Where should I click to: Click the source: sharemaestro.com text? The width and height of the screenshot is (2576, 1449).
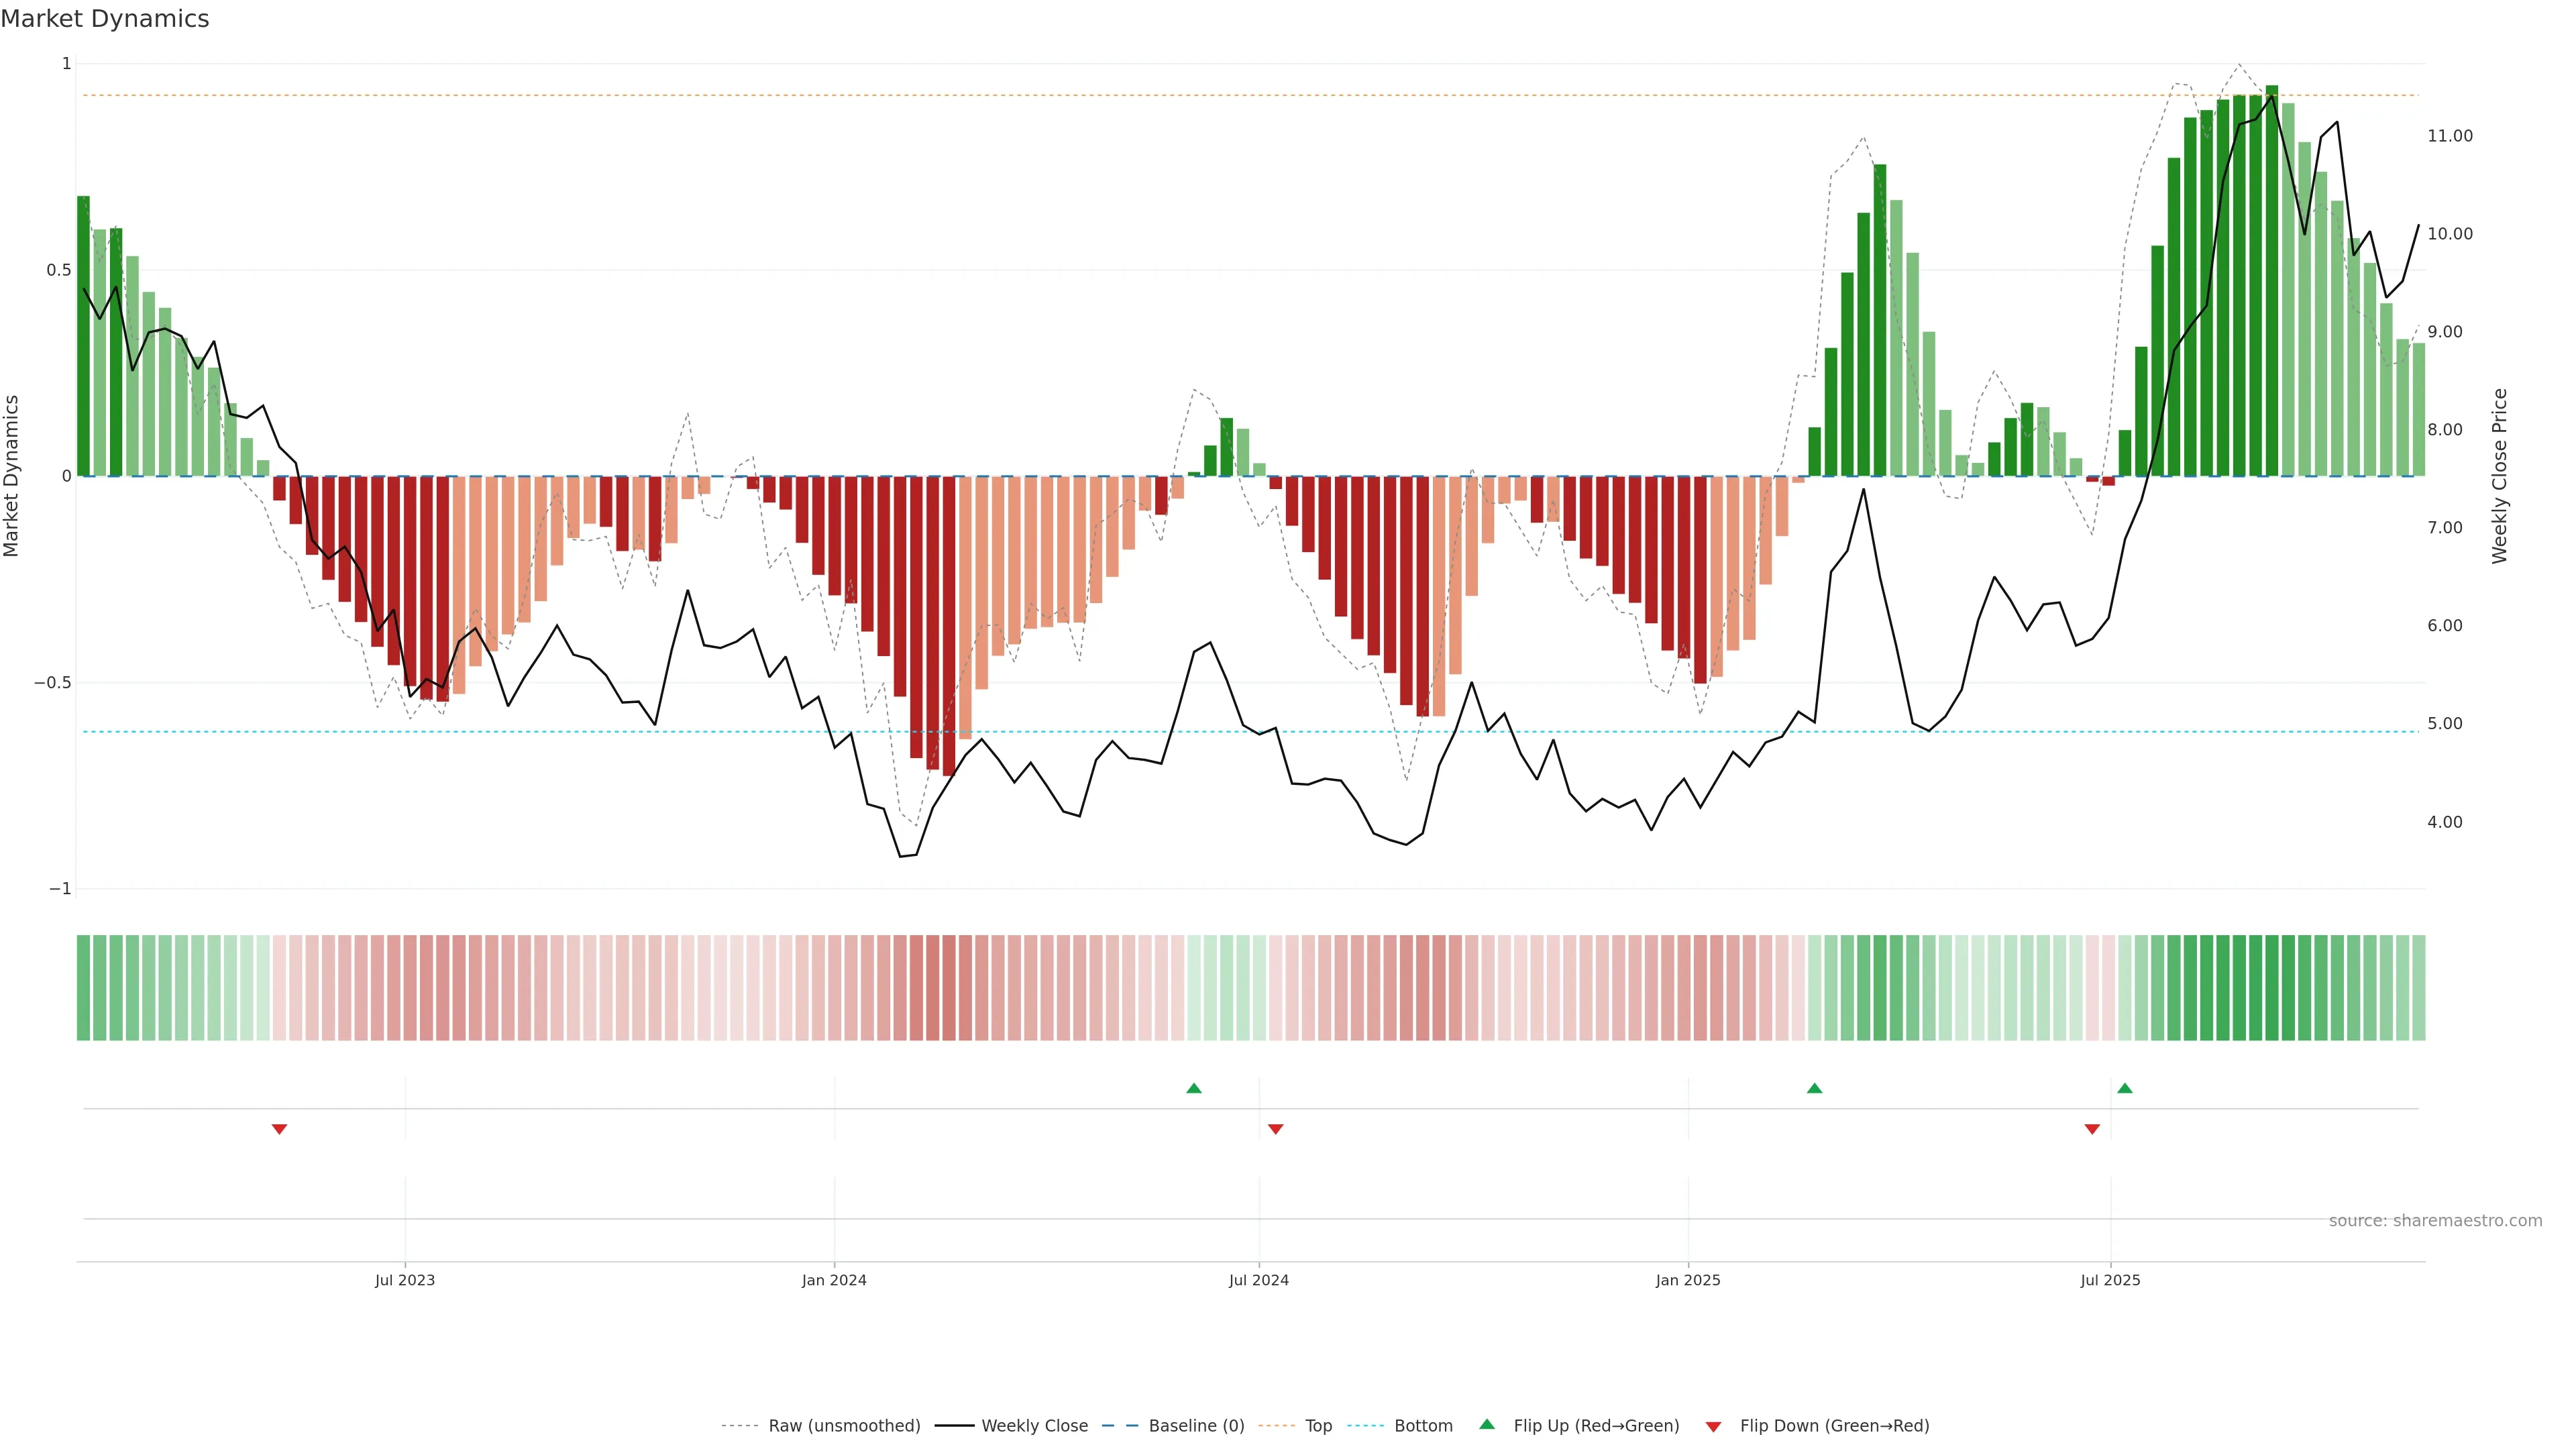pyautogui.click(x=2435, y=1220)
